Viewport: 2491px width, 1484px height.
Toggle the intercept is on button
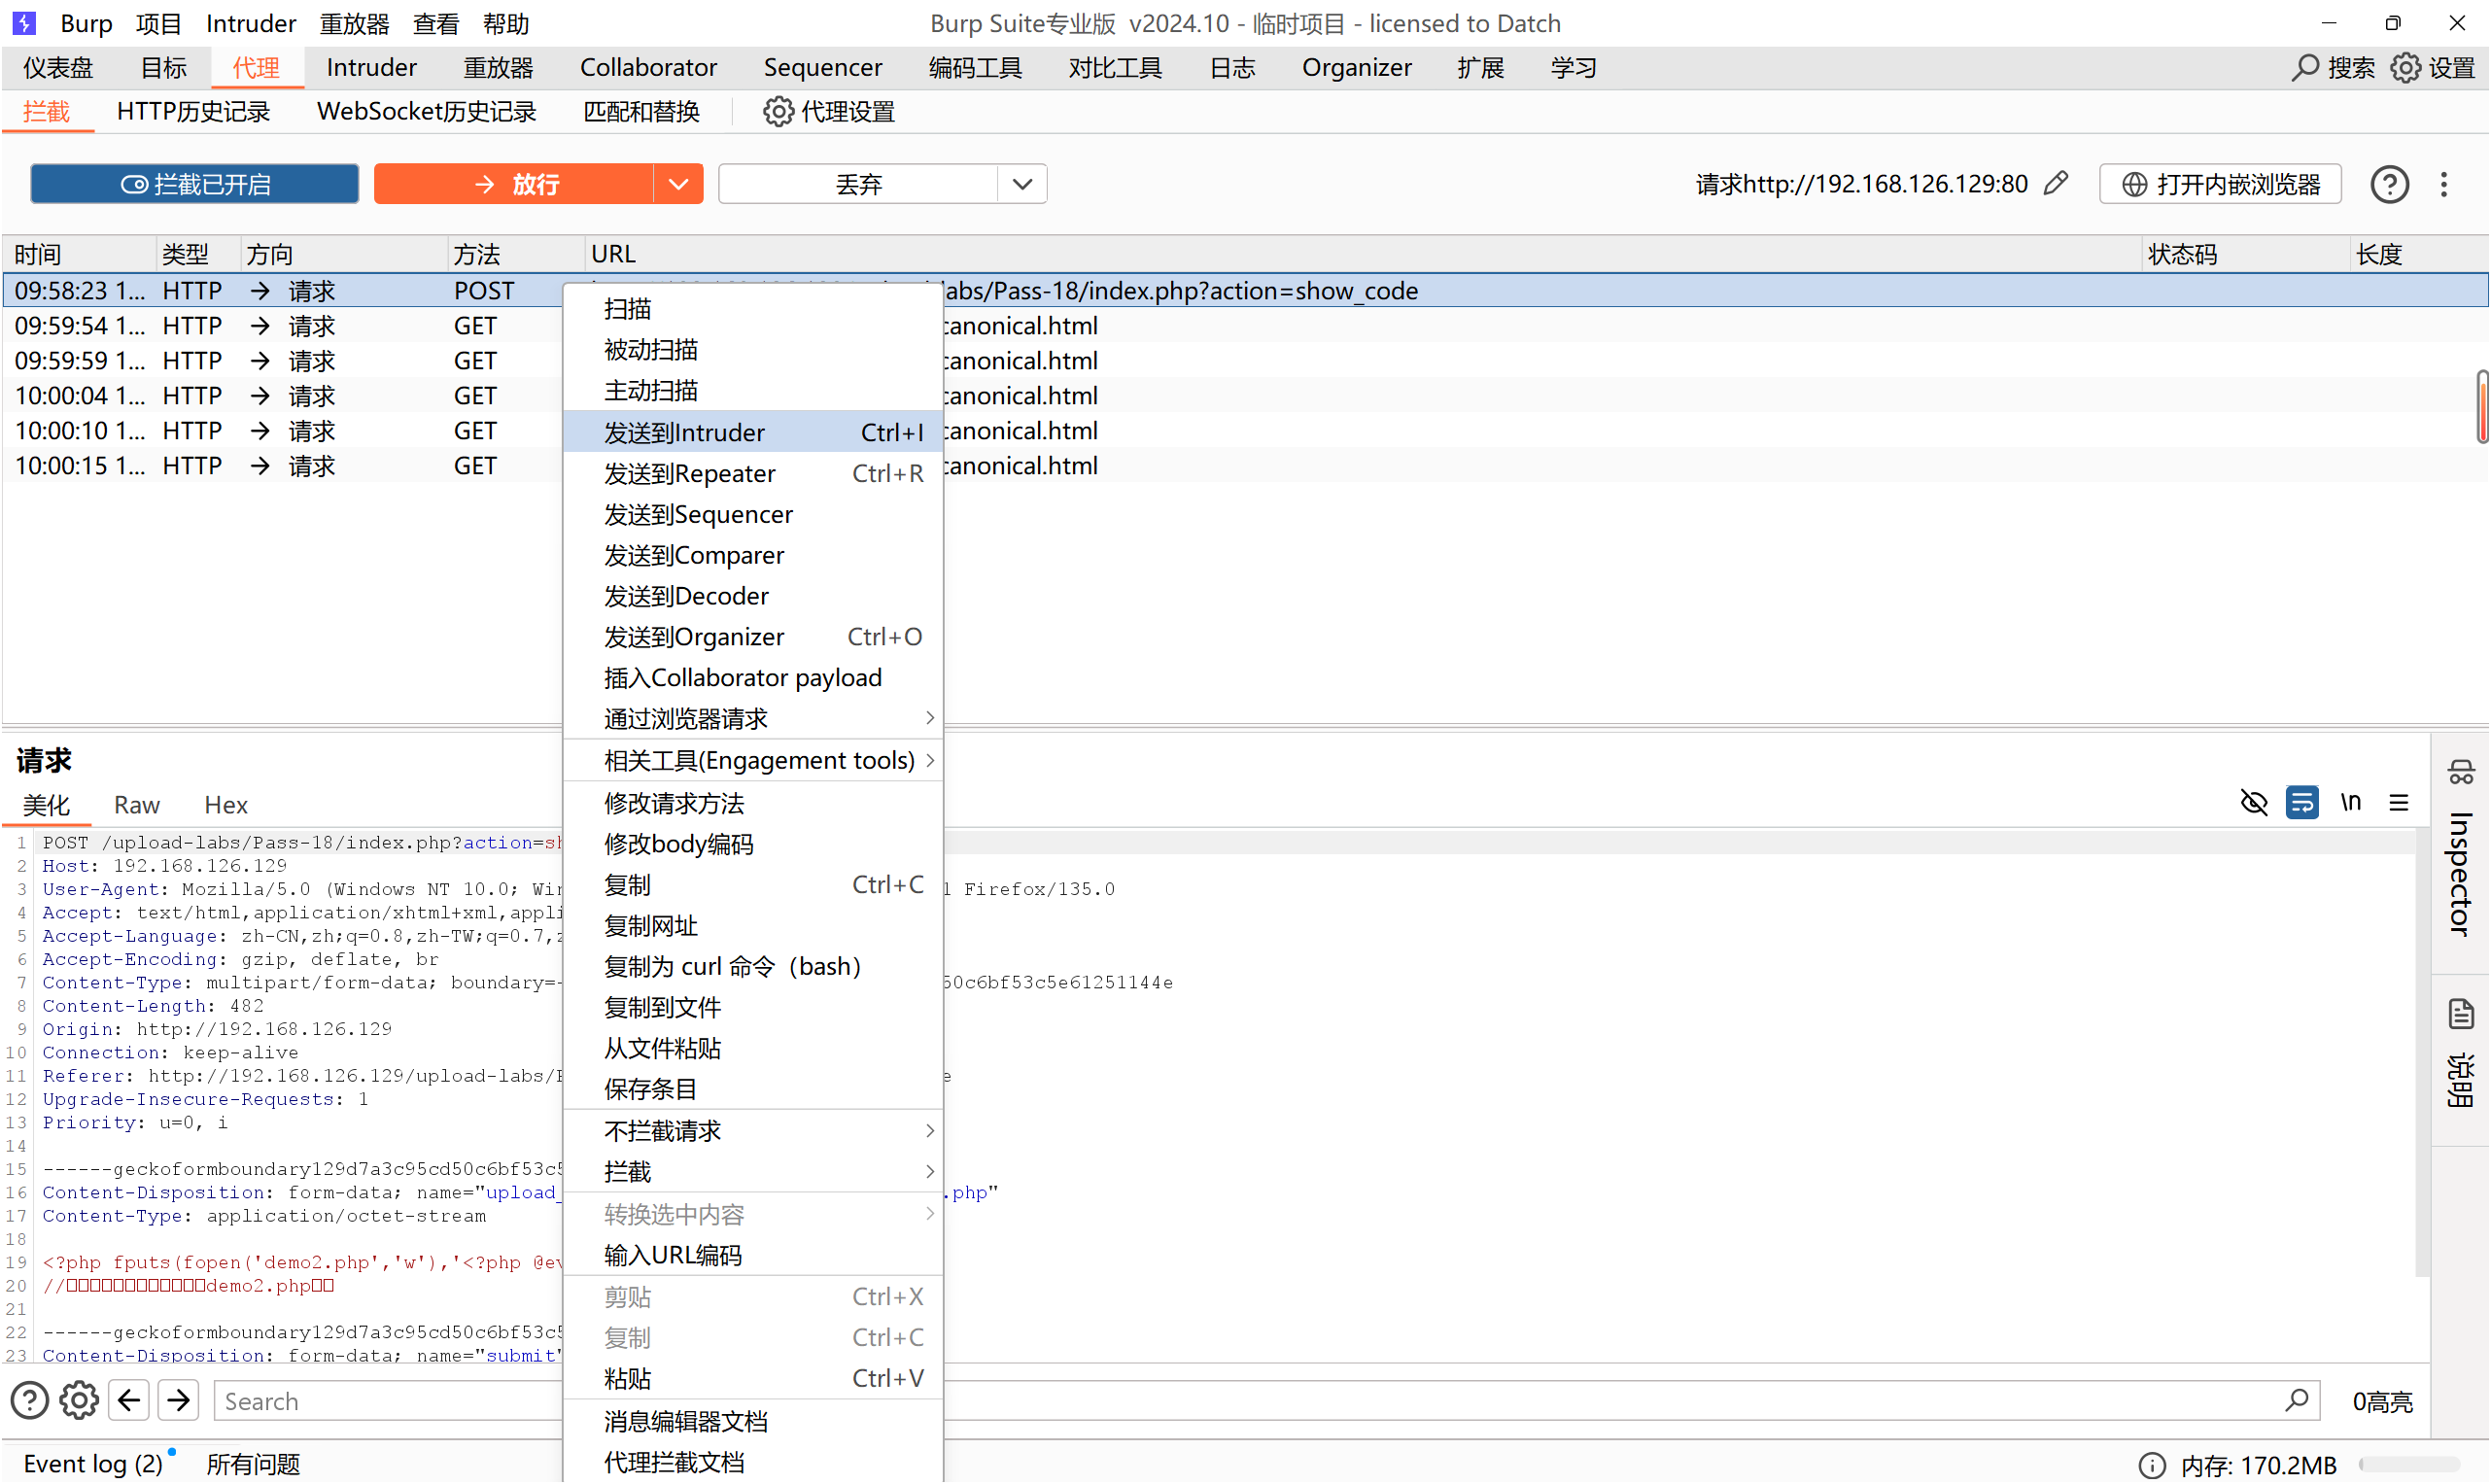pos(195,184)
